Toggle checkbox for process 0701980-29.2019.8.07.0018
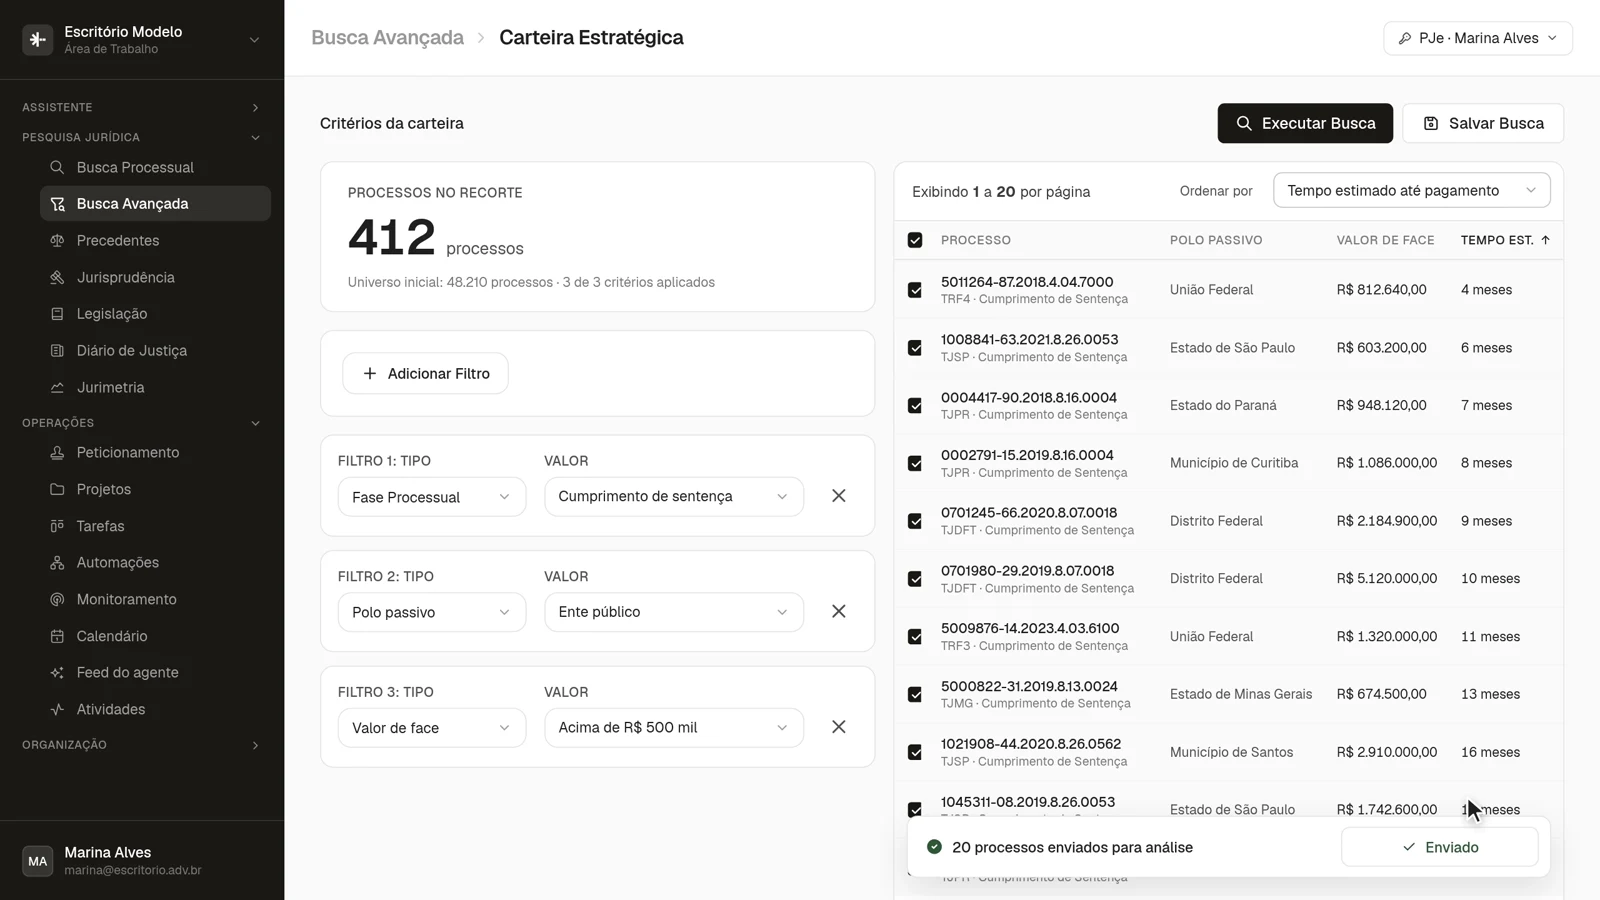This screenshot has height=900, width=1600. (915, 579)
